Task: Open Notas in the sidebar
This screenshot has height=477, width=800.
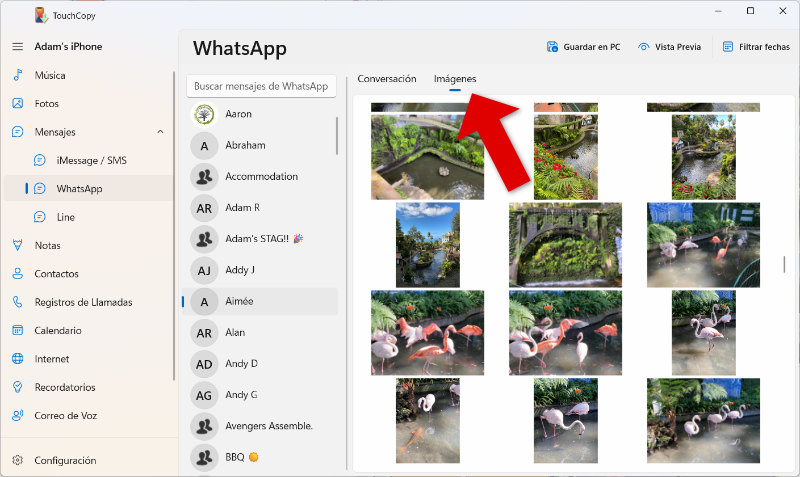Action: [x=47, y=245]
